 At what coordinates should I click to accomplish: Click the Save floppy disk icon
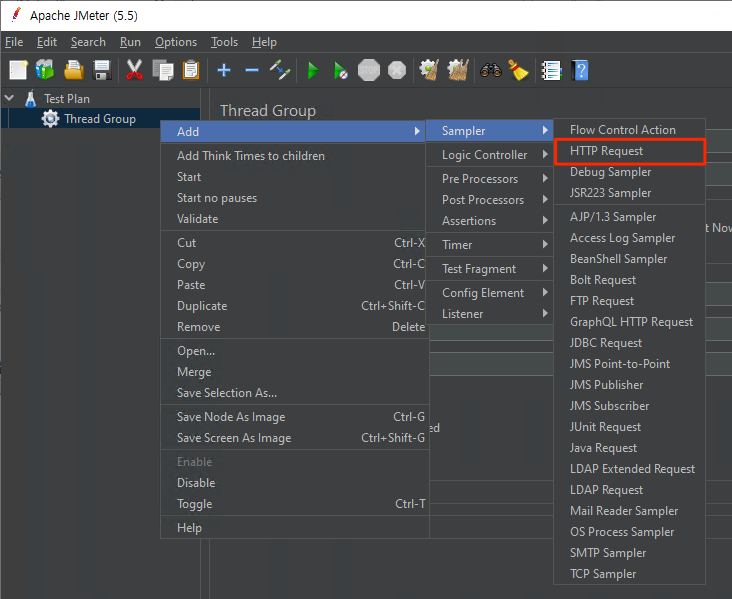click(102, 70)
